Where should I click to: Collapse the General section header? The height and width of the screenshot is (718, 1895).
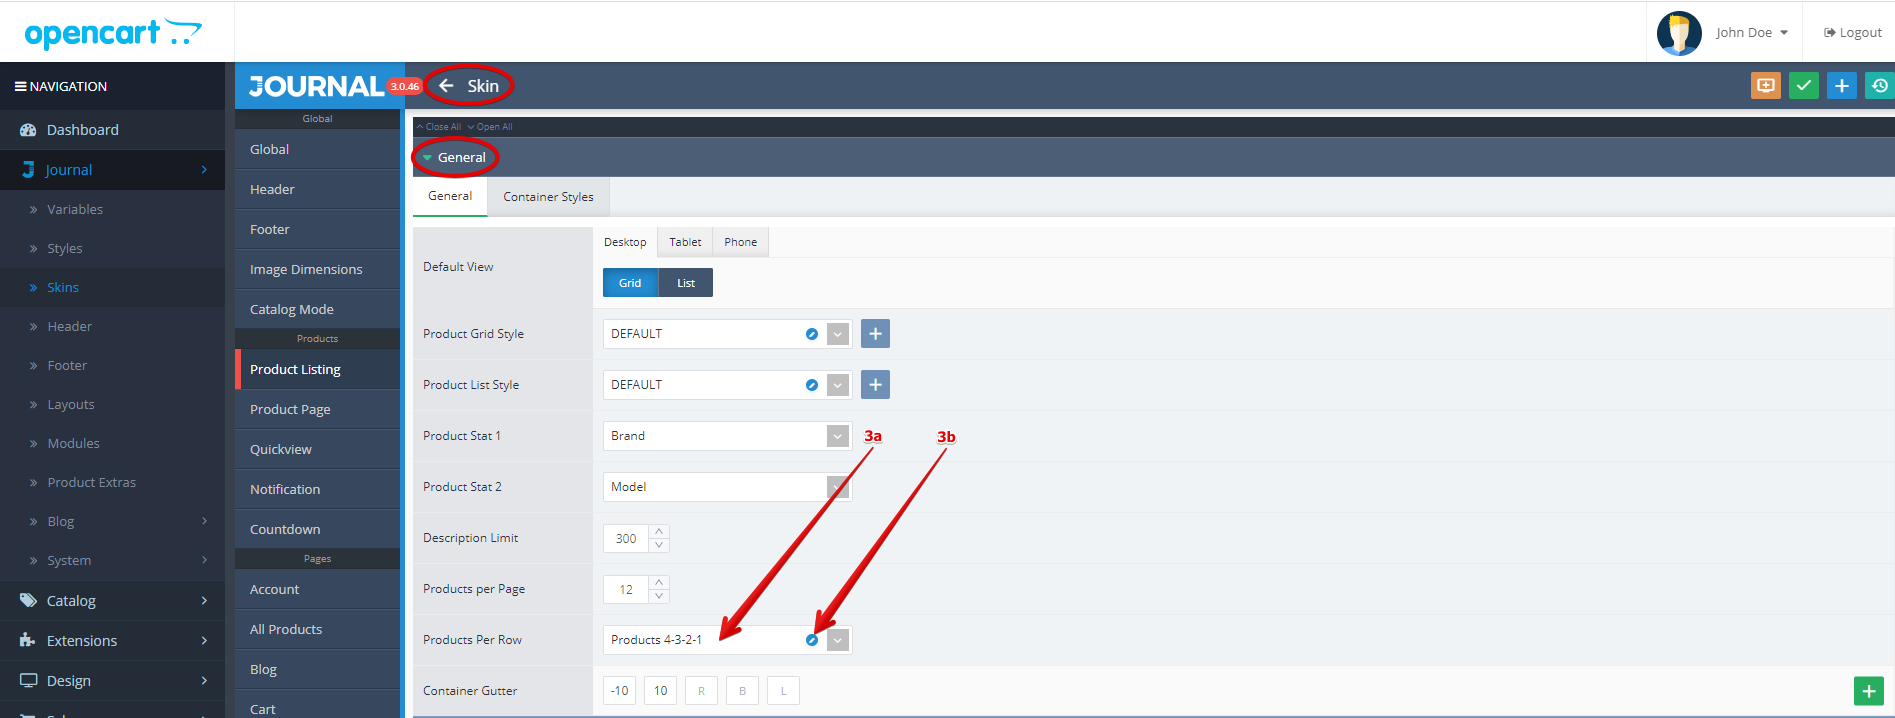coord(1153,158)
